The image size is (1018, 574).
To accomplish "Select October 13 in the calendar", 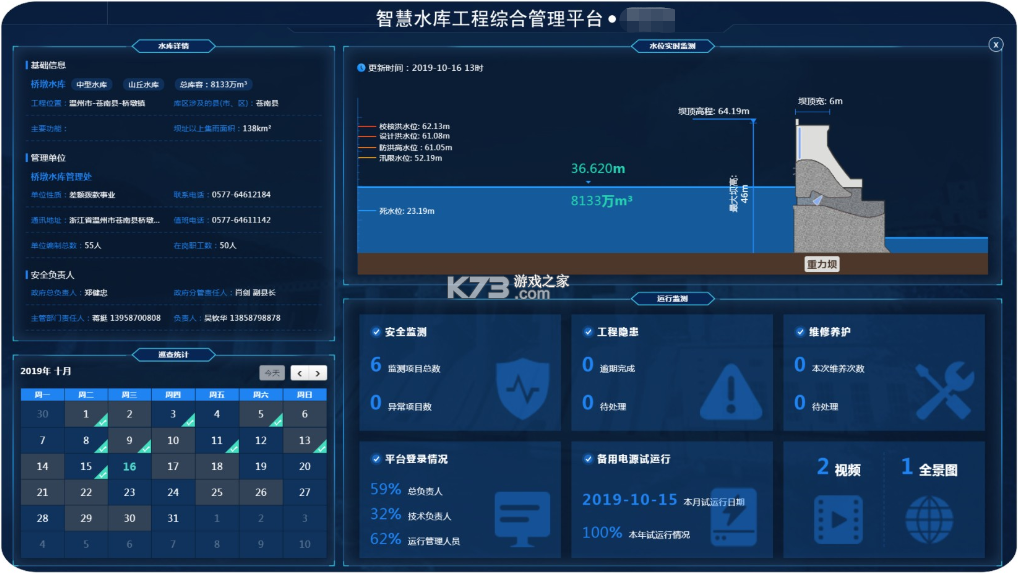I will [304, 440].
